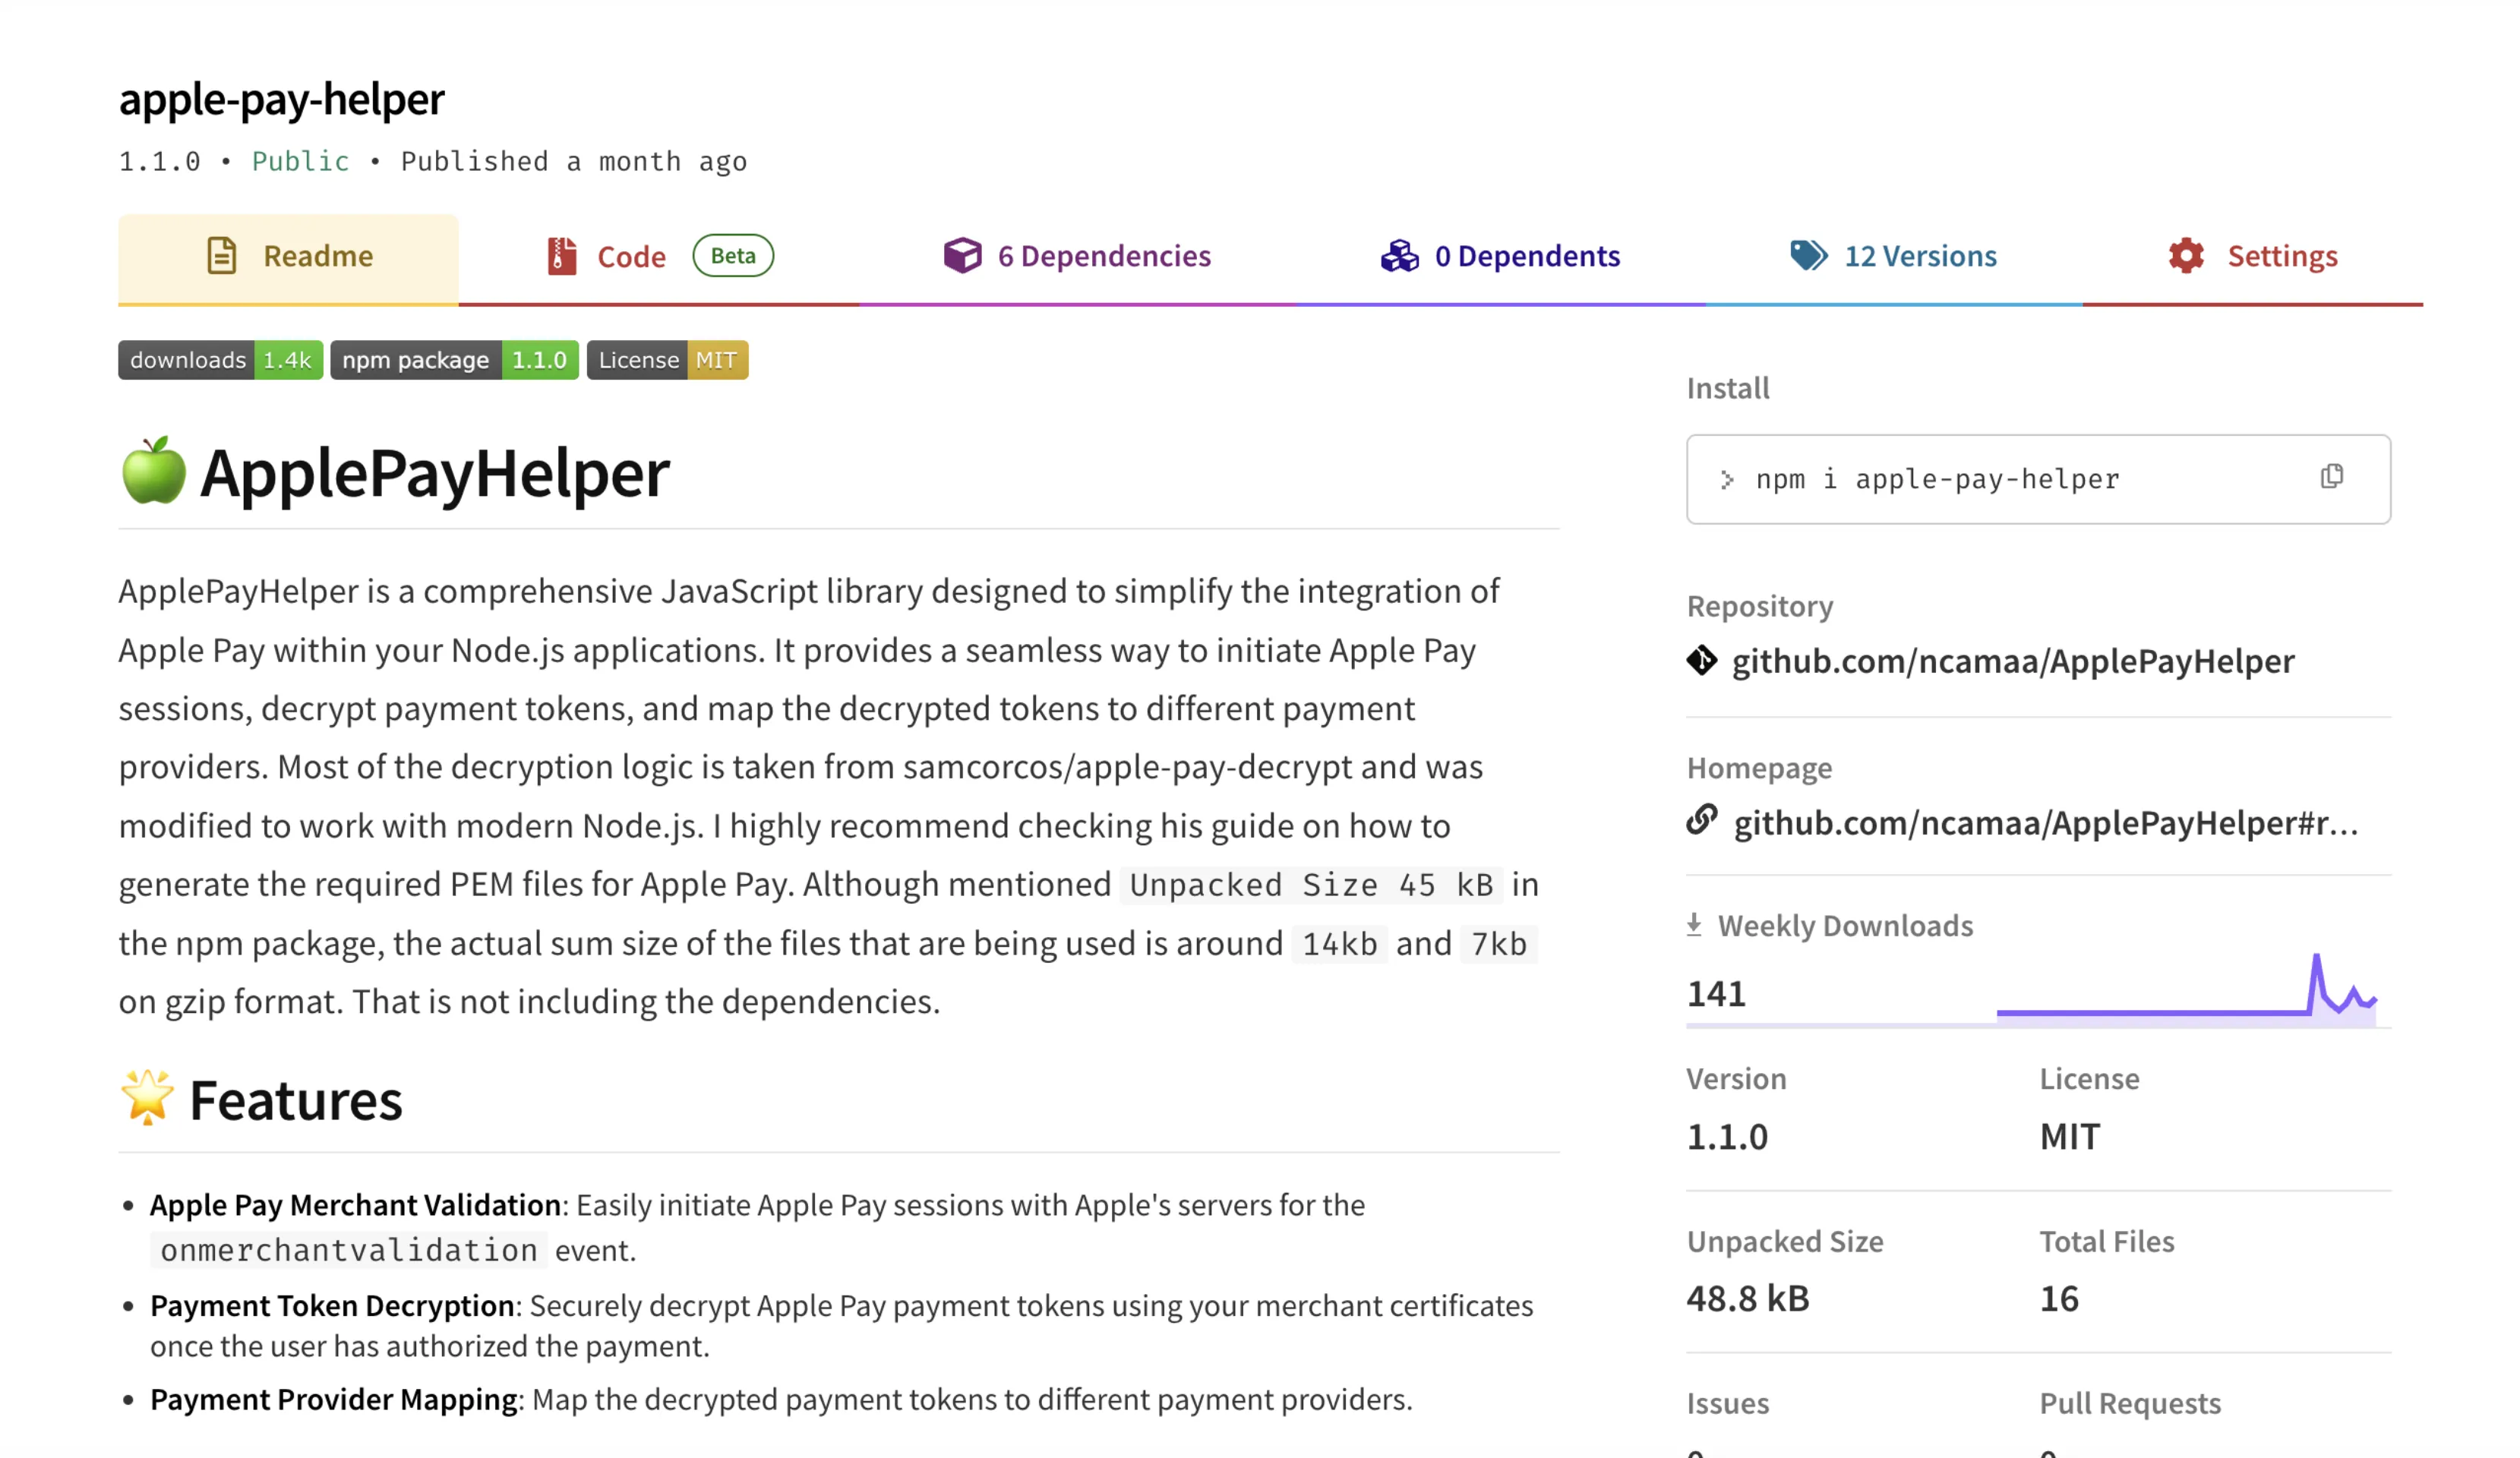Click the Beta badge next to Code
This screenshot has height=1458, width=2520.
[733, 256]
